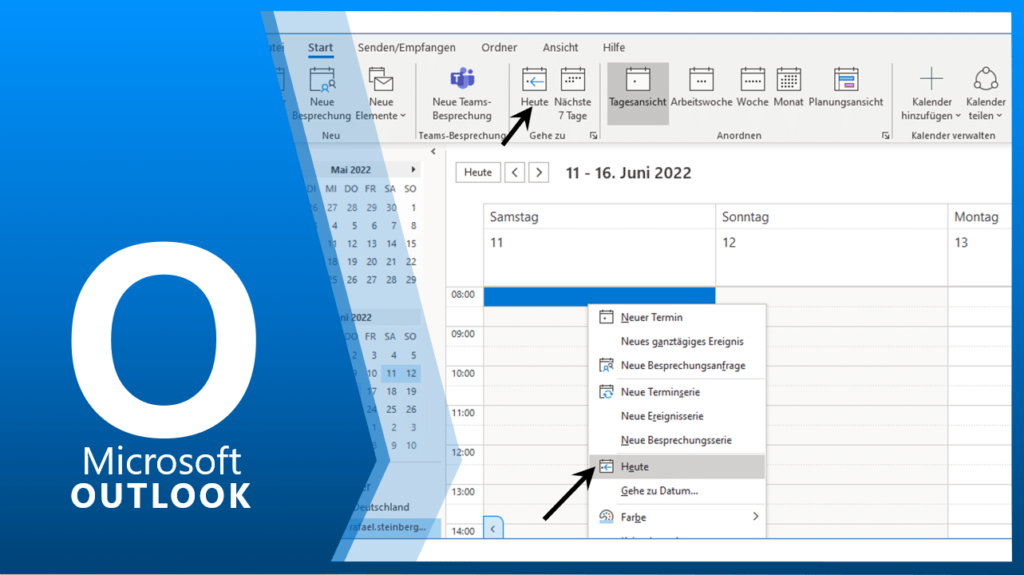Advance the Mai 2022 mini calendar to next month
Image resolution: width=1024 pixels, height=575 pixels.
[x=413, y=169]
